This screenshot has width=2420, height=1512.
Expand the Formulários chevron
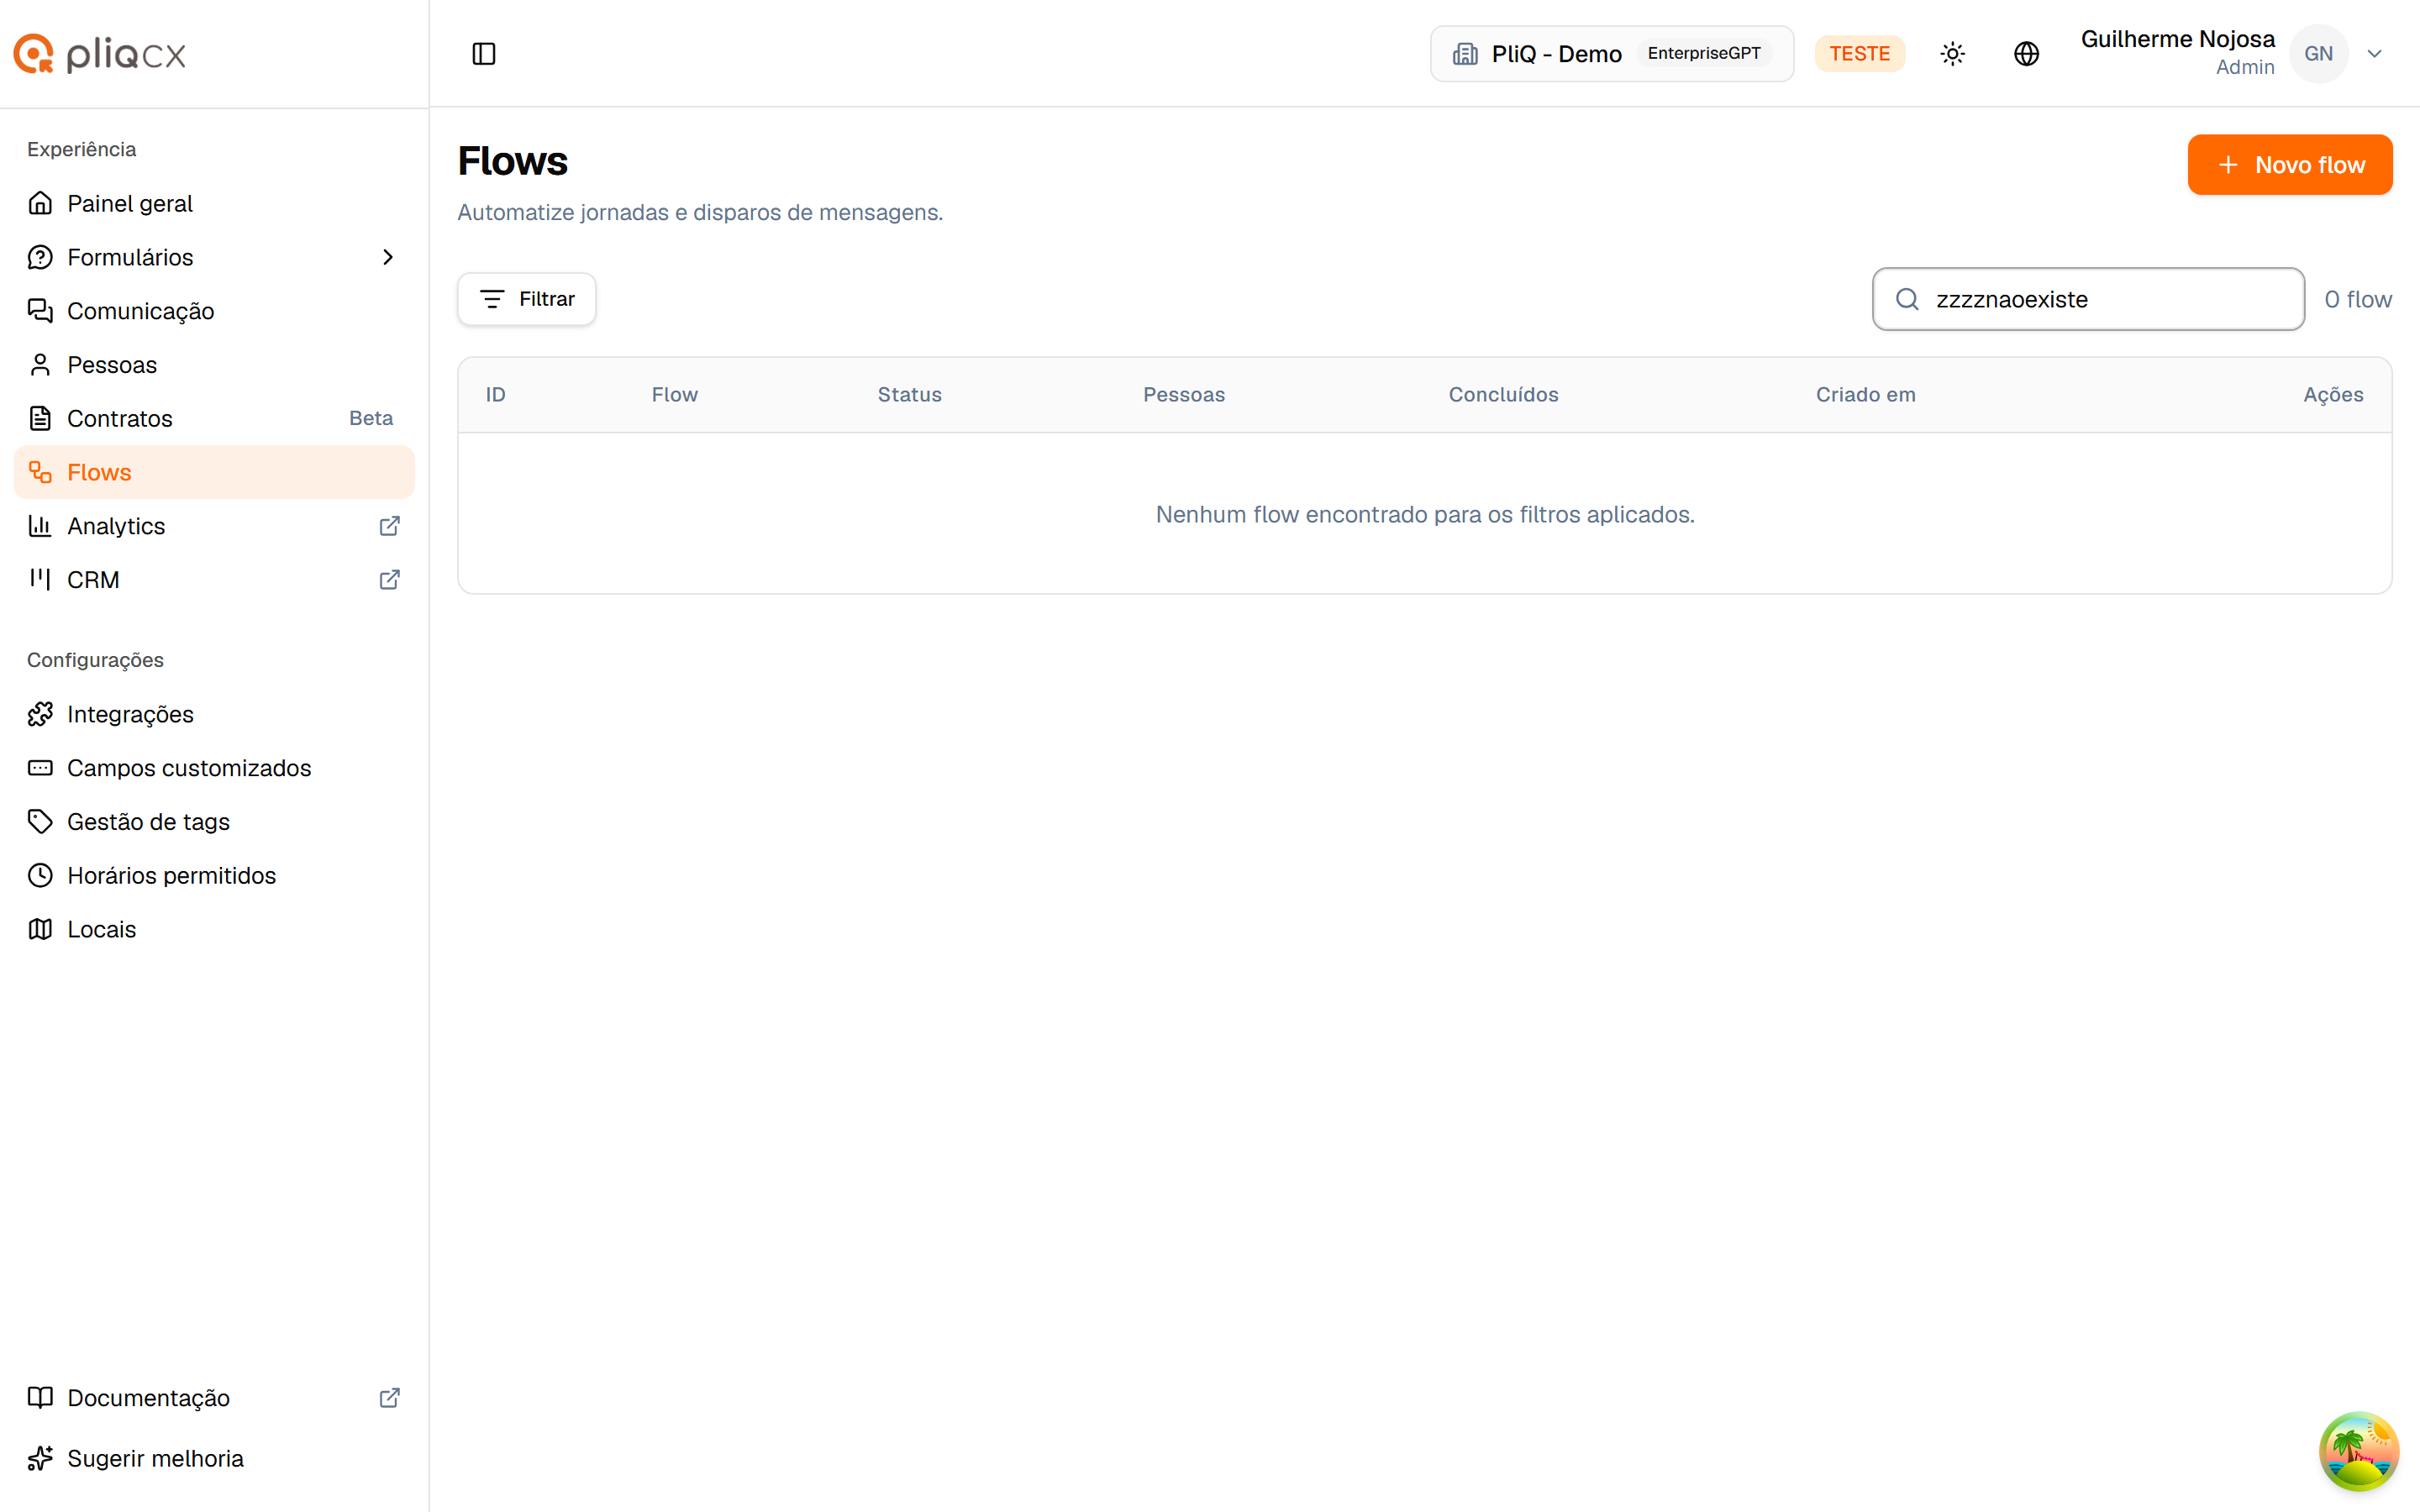click(388, 257)
